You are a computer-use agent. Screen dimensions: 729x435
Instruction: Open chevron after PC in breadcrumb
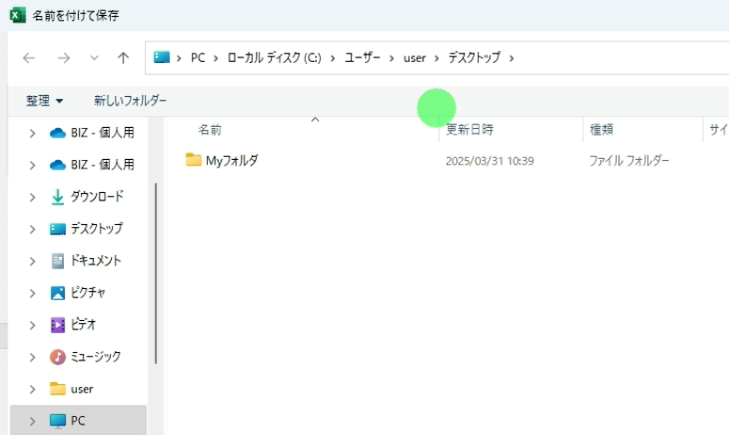point(216,59)
